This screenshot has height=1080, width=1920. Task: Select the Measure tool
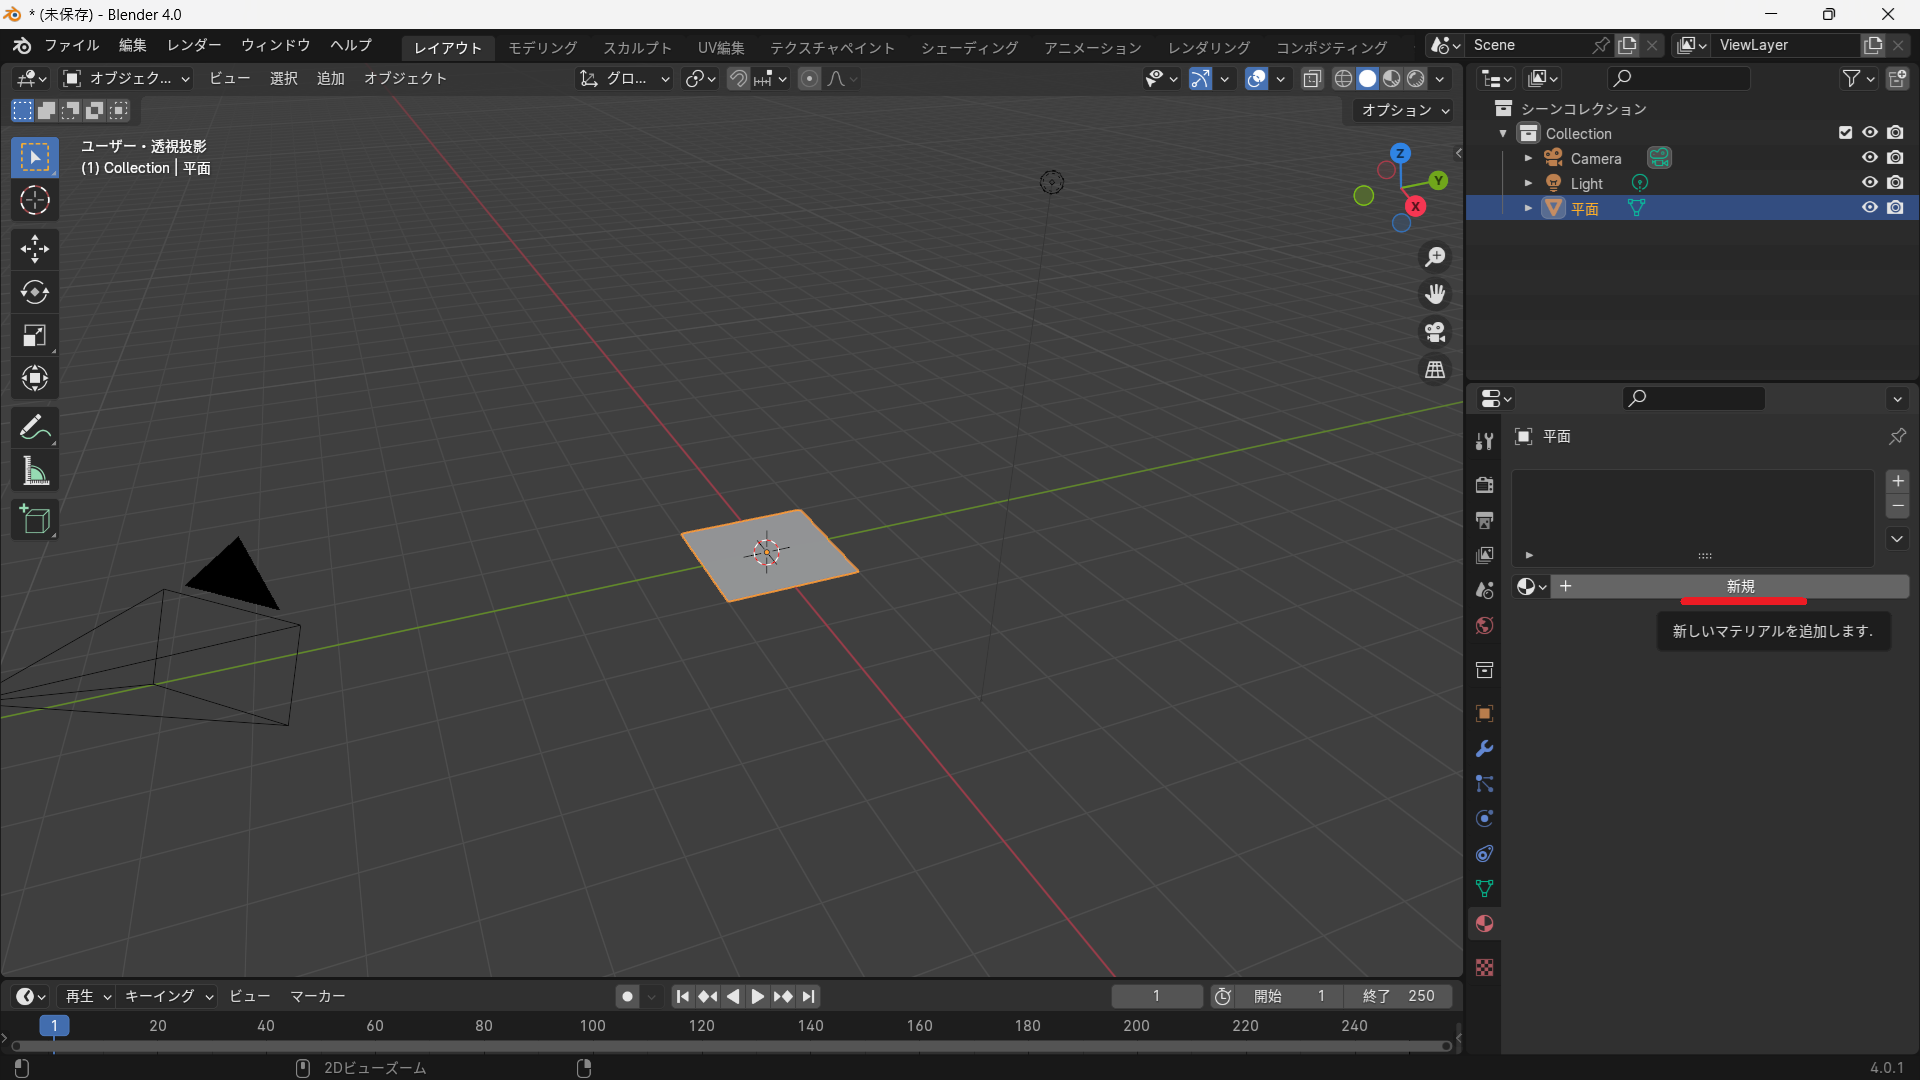pyautogui.click(x=35, y=472)
